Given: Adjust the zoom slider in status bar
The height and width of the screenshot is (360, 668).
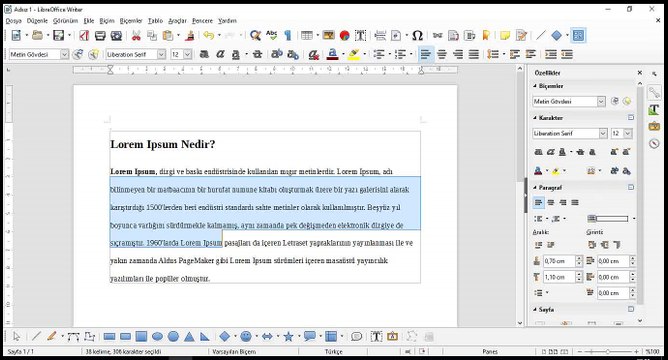Looking at the screenshot, I should pyautogui.click(x=608, y=351).
